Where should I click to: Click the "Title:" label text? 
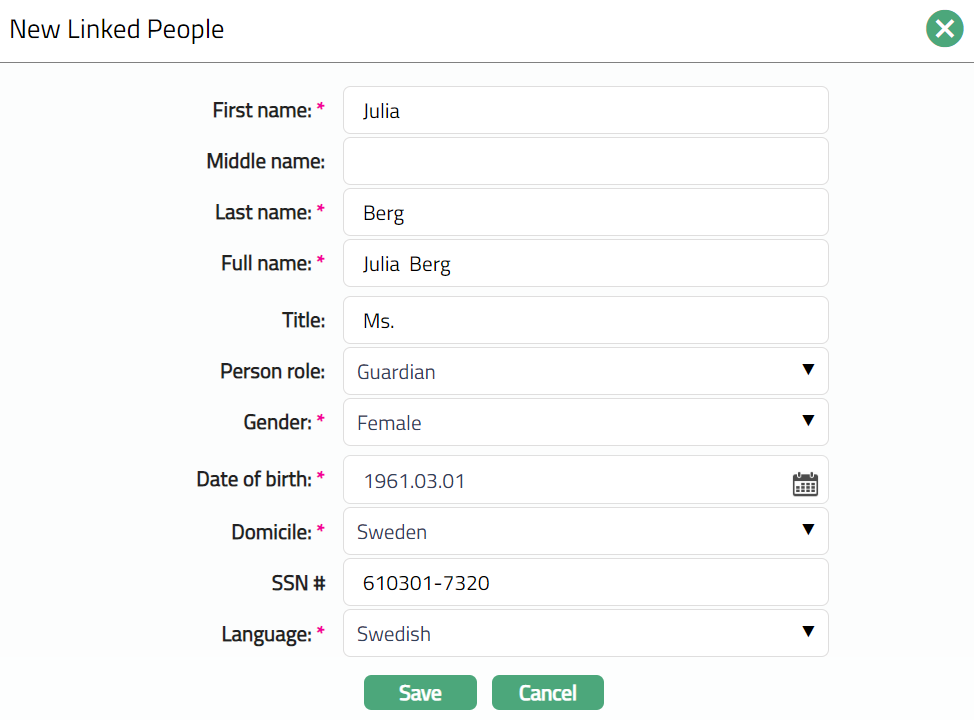[x=303, y=321]
